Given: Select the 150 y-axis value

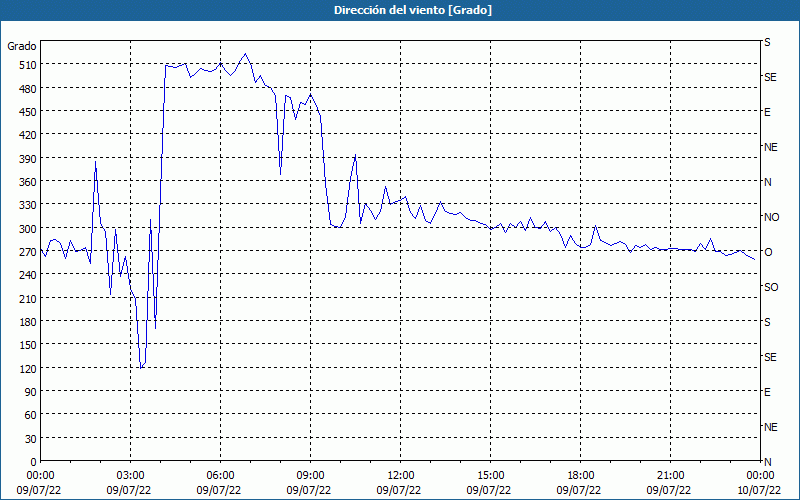Looking at the screenshot, I should click(x=28, y=345).
